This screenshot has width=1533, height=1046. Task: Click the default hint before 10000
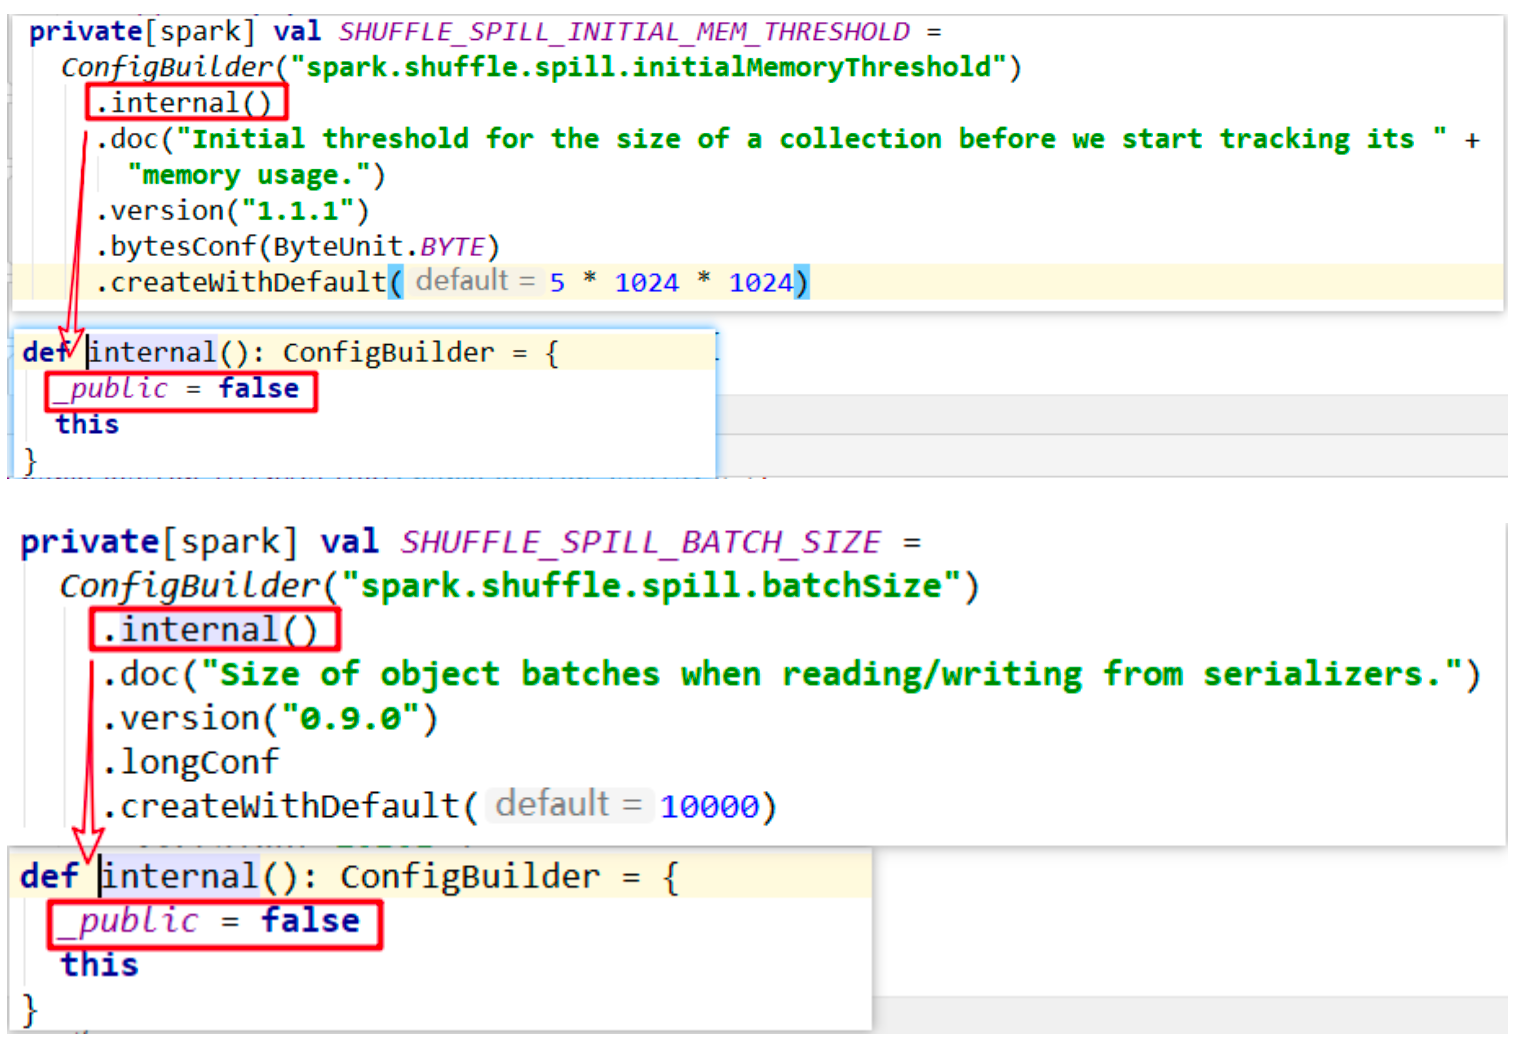(x=568, y=805)
